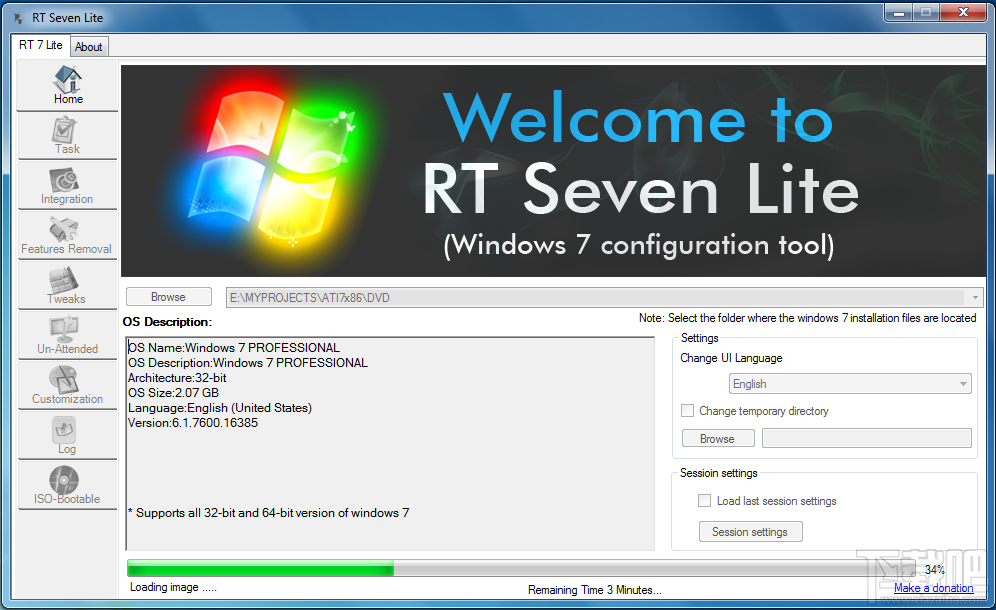Expand the installation path dropdown
This screenshot has width=996, height=610.
pos(973,297)
